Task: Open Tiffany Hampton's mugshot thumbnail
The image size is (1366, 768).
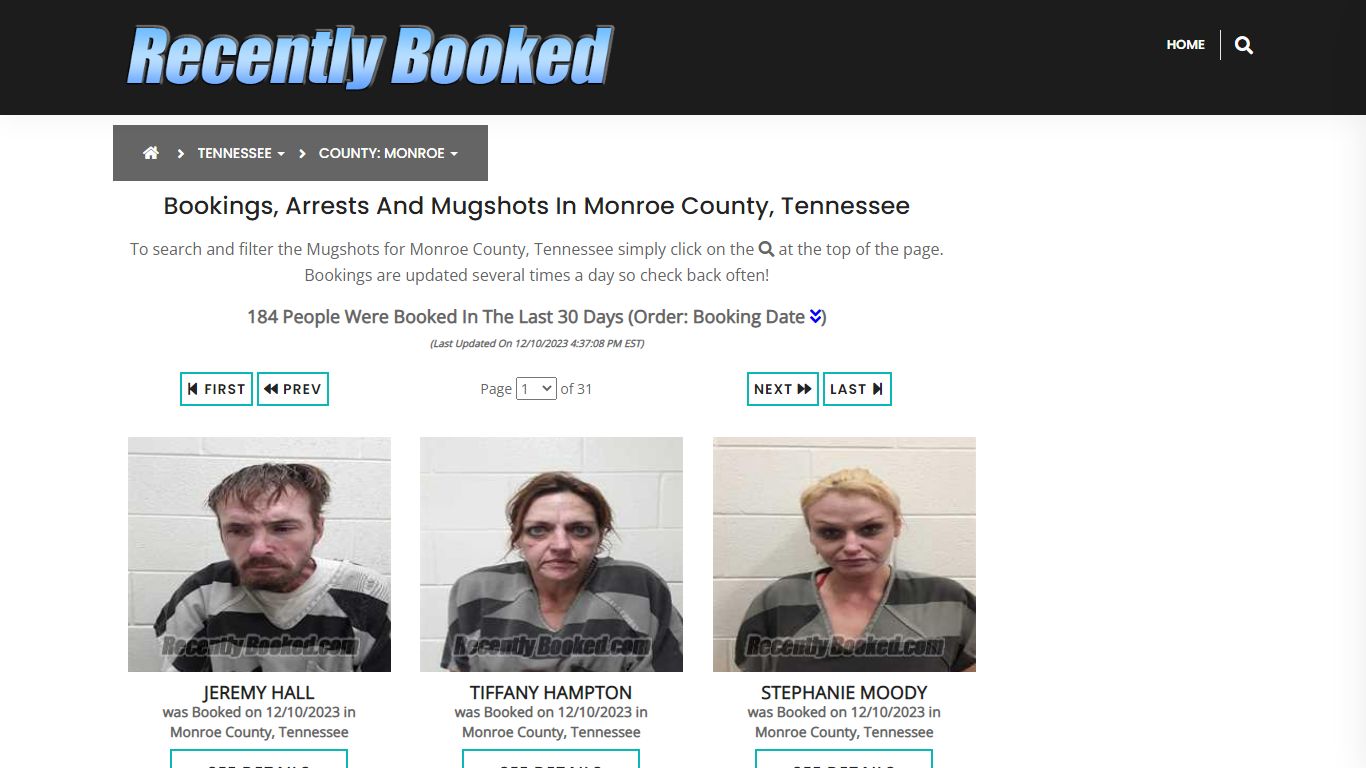Action: point(551,554)
